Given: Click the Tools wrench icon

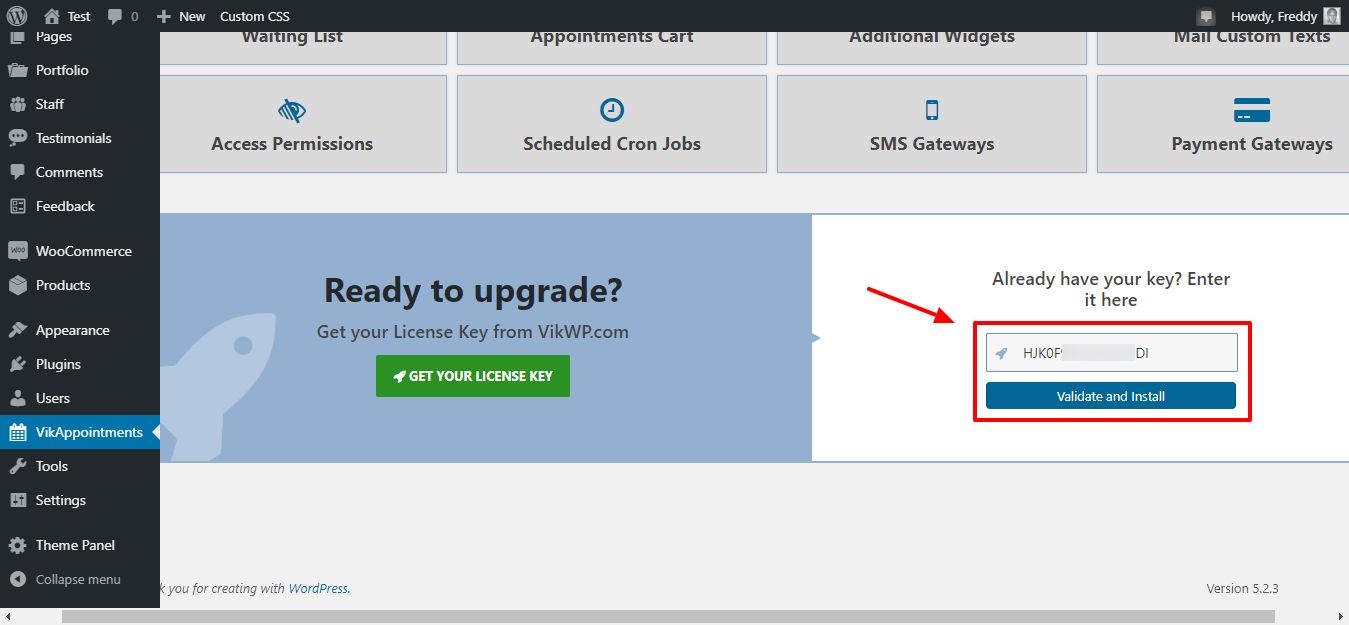Looking at the screenshot, I should (x=18, y=466).
